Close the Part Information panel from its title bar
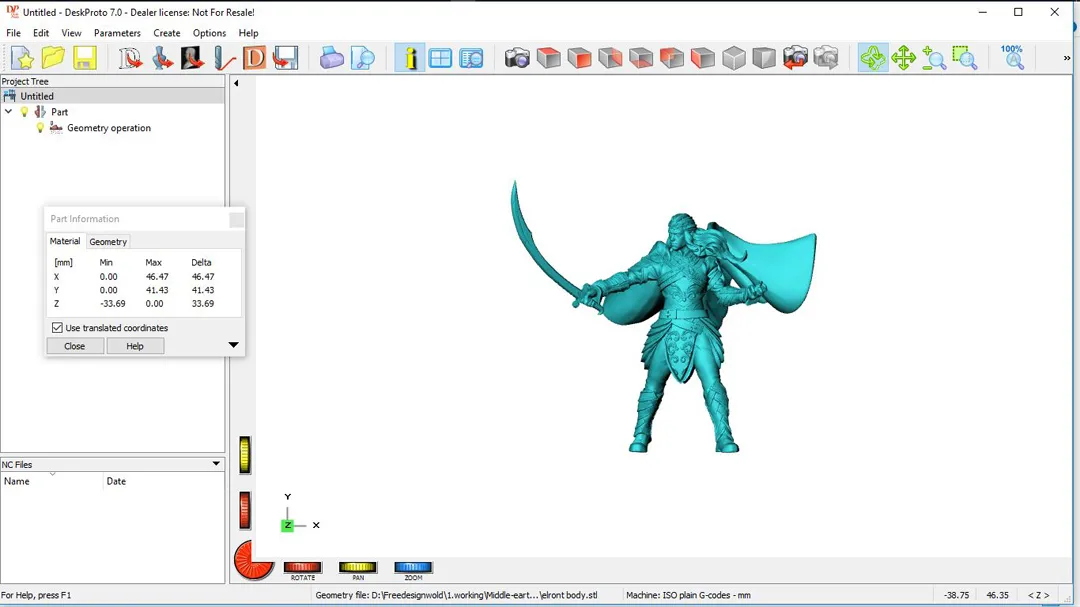Image resolution: width=1080 pixels, height=607 pixels. (x=236, y=219)
